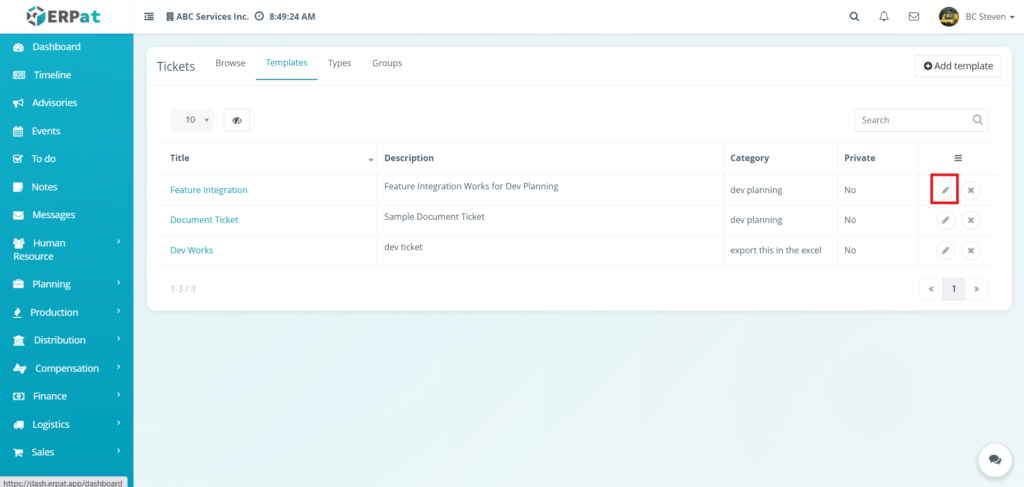Viewport: 1024px width, 487px height.
Task: Open the notifications bell
Action: (x=883, y=17)
